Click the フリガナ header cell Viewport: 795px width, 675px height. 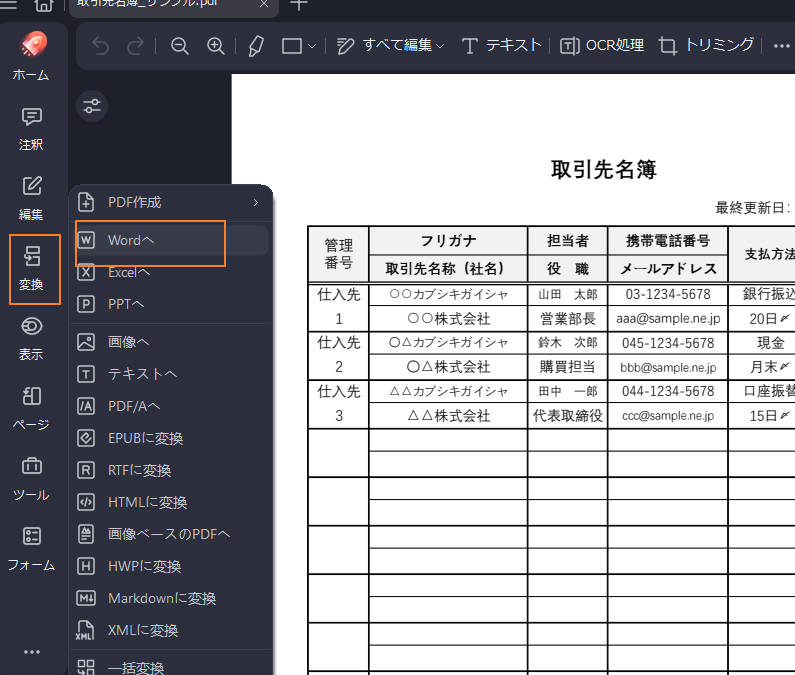click(x=449, y=240)
